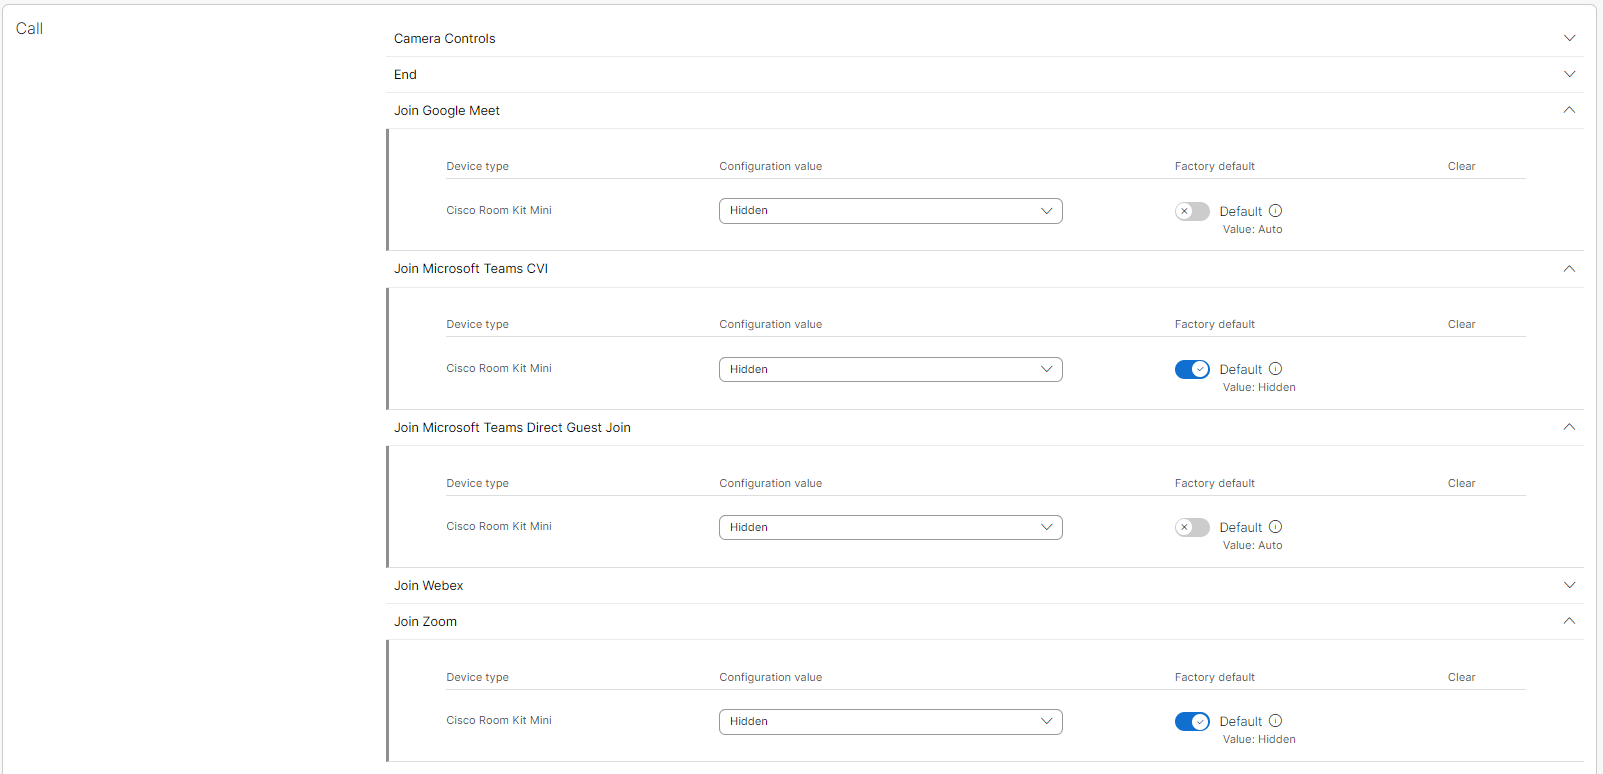Click Clear in the Join Google Meet section
1603x774 pixels.
(x=1461, y=166)
